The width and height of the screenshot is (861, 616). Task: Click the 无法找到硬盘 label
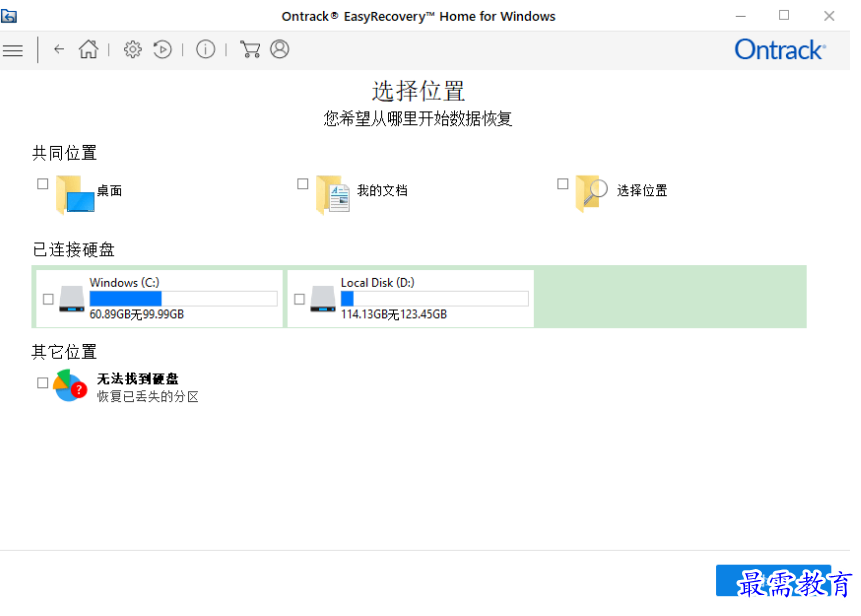pos(138,378)
